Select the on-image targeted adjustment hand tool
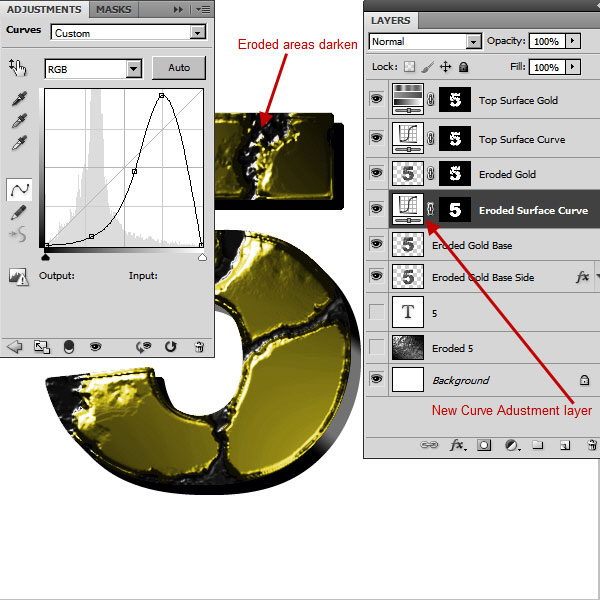The height and width of the screenshot is (600, 600). coord(18,68)
